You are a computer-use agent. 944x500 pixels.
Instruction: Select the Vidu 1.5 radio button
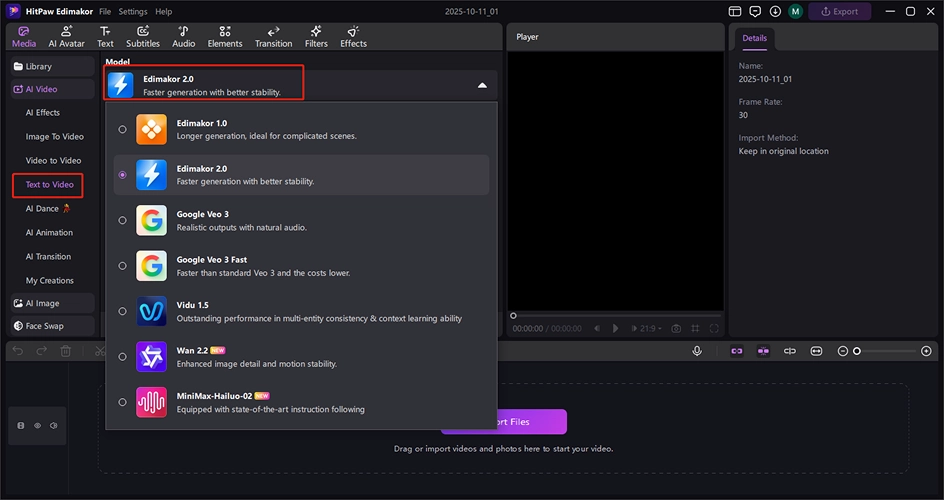click(122, 311)
